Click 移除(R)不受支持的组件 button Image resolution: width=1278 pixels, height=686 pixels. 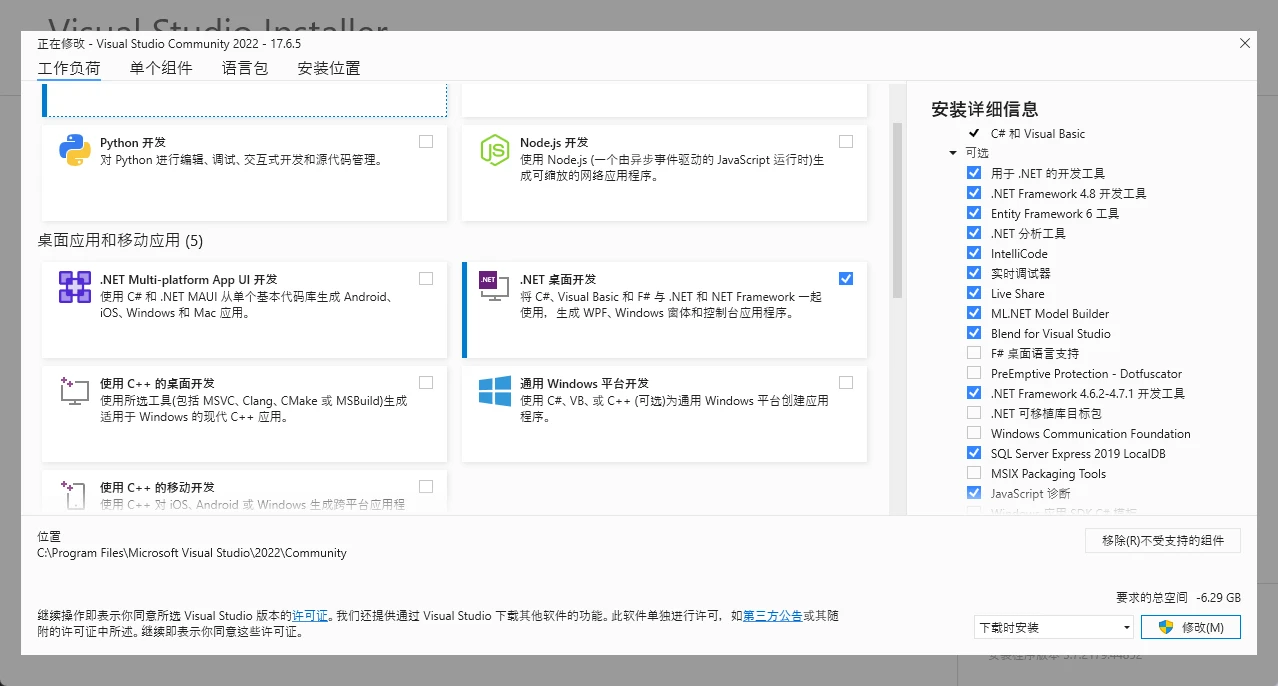[1163, 540]
